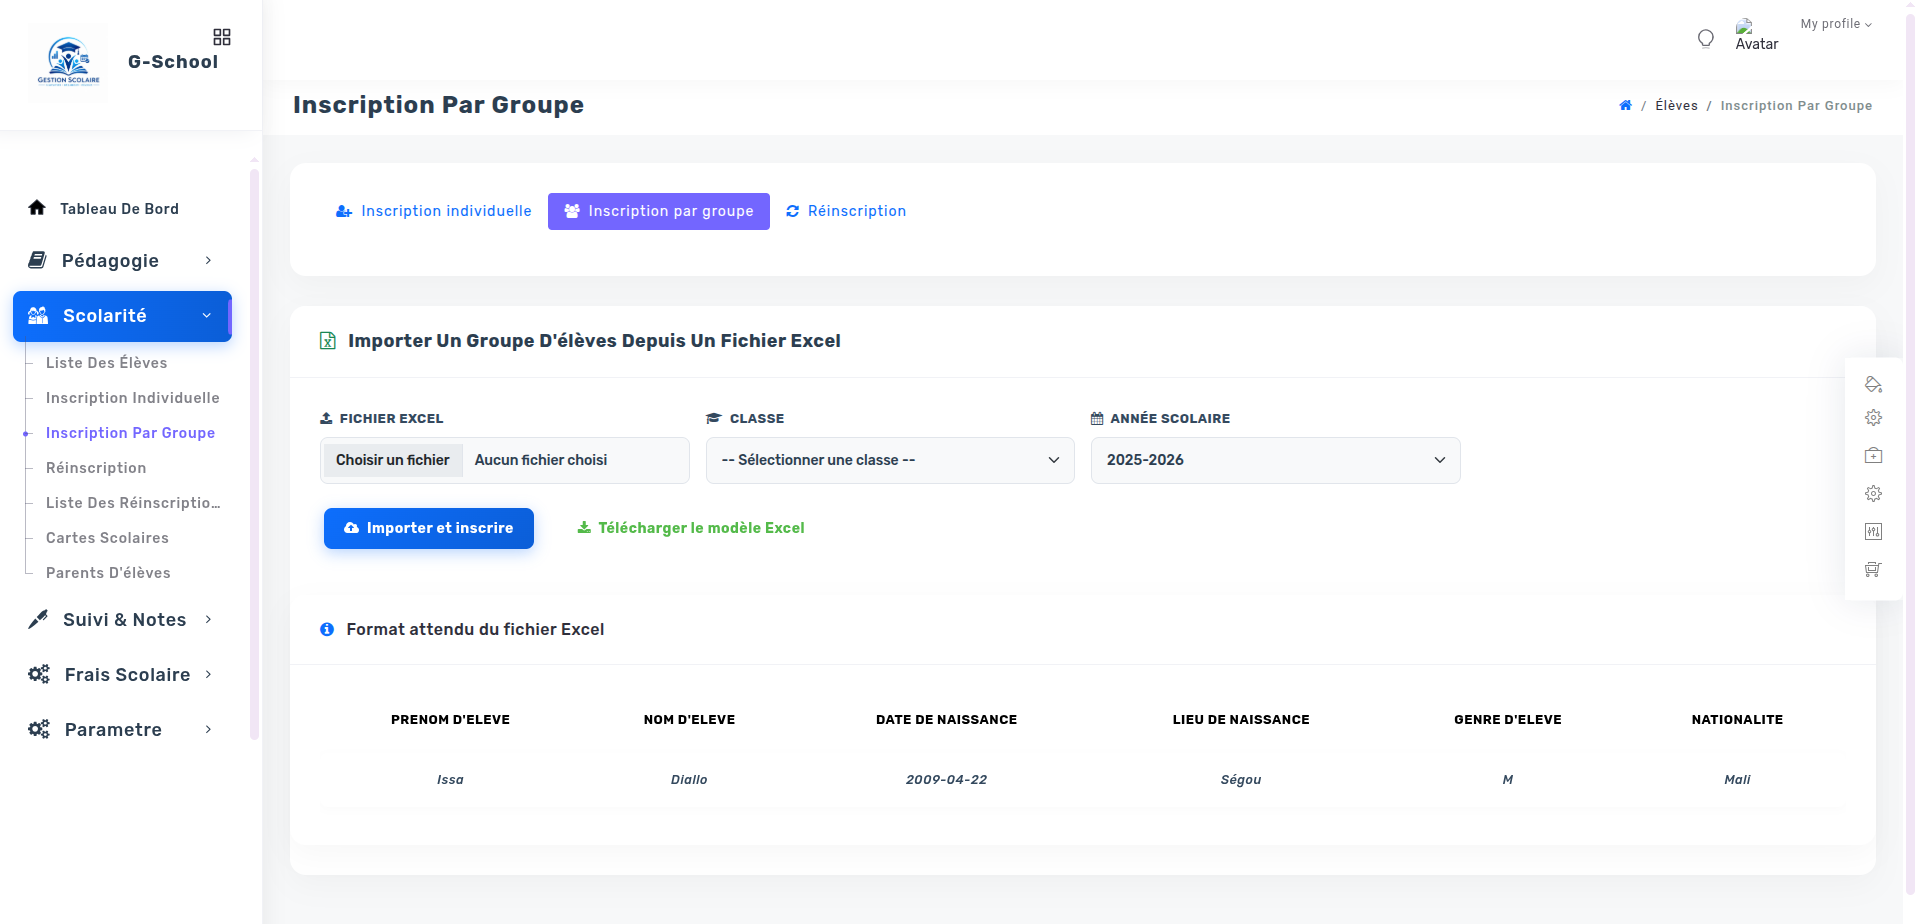Switch to the Réinscription tab
This screenshot has width=1916, height=924.
846,211
